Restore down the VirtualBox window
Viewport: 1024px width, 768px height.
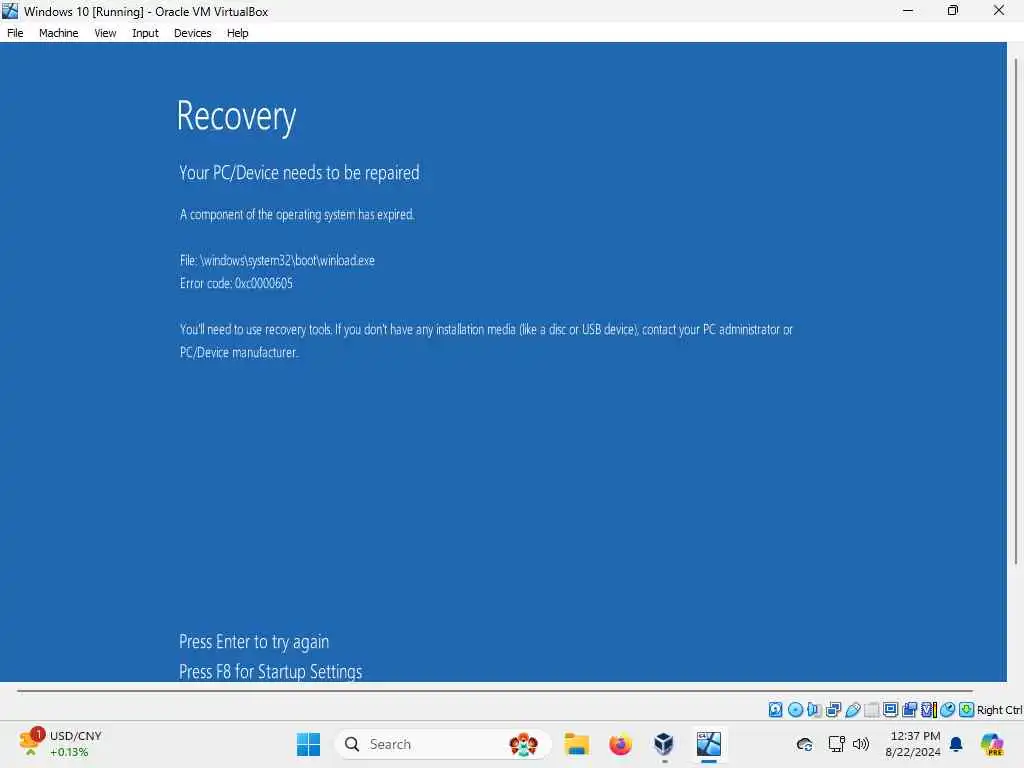pyautogui.click(x=953, y=10)
